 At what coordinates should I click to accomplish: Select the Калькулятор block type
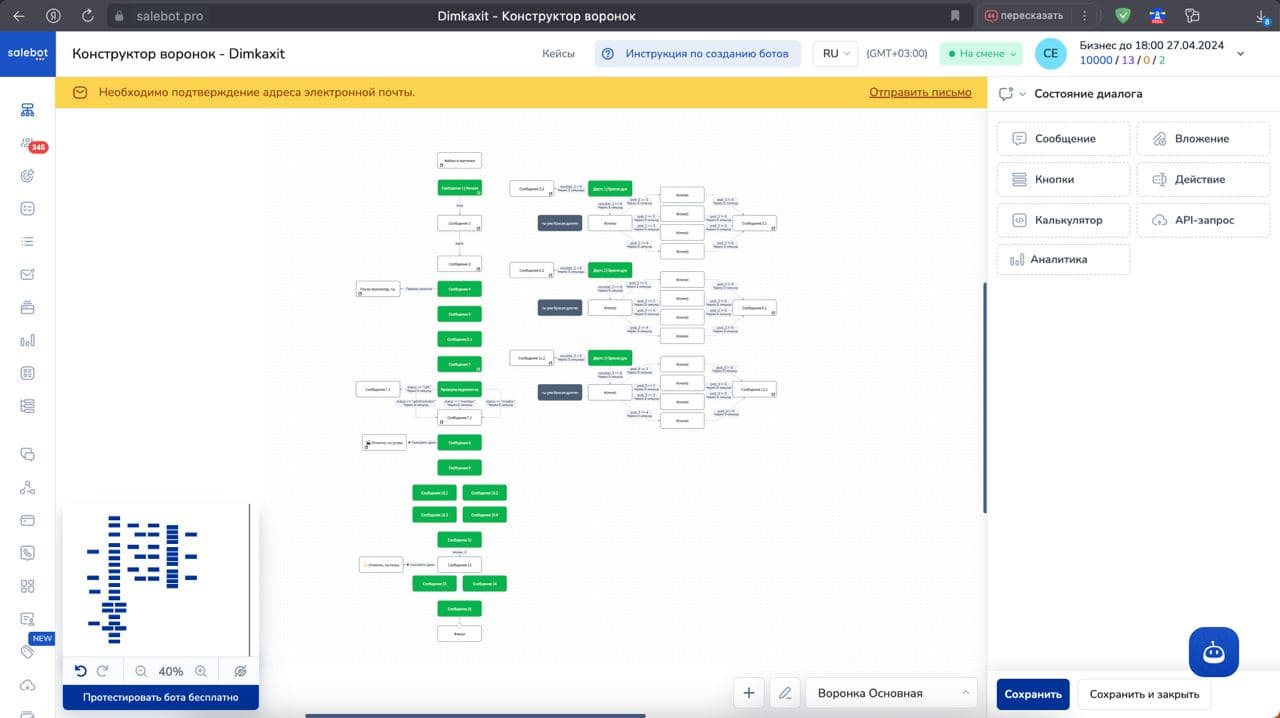click(1063, 220)
